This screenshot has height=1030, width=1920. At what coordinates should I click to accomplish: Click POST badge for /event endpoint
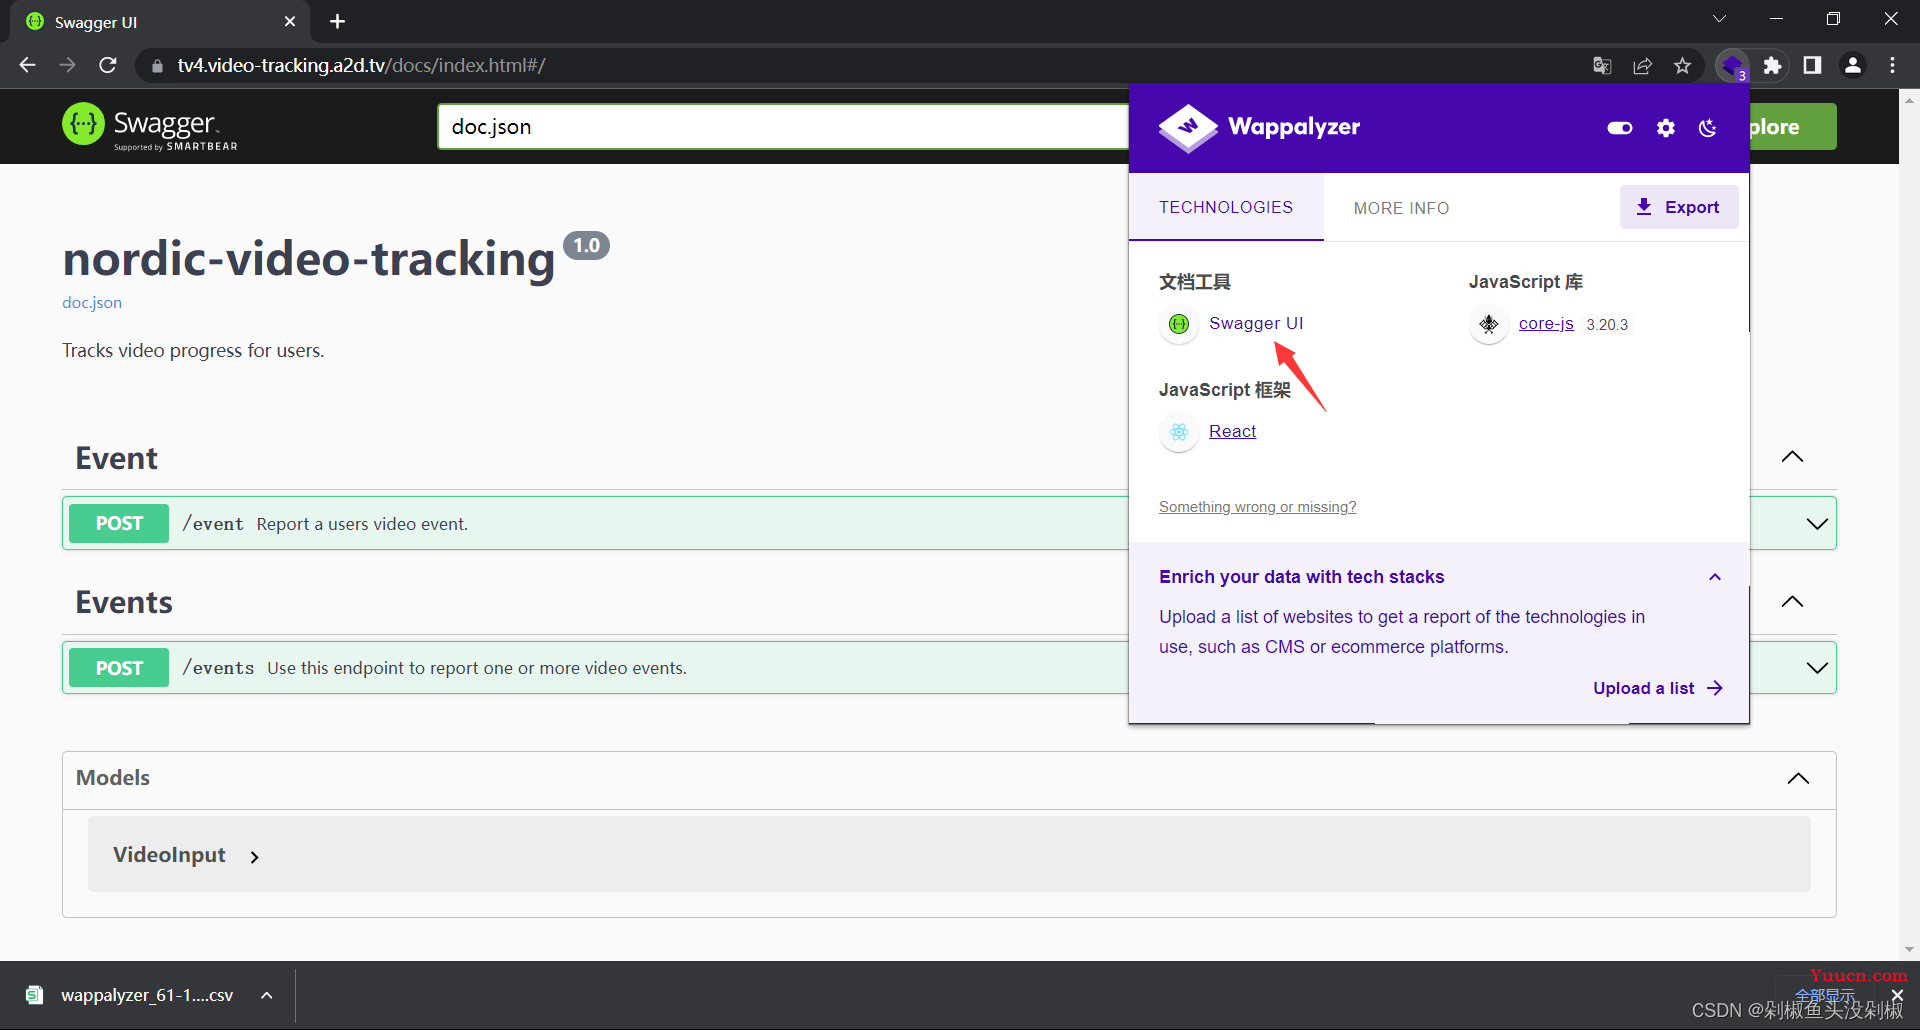click(119, 523)
